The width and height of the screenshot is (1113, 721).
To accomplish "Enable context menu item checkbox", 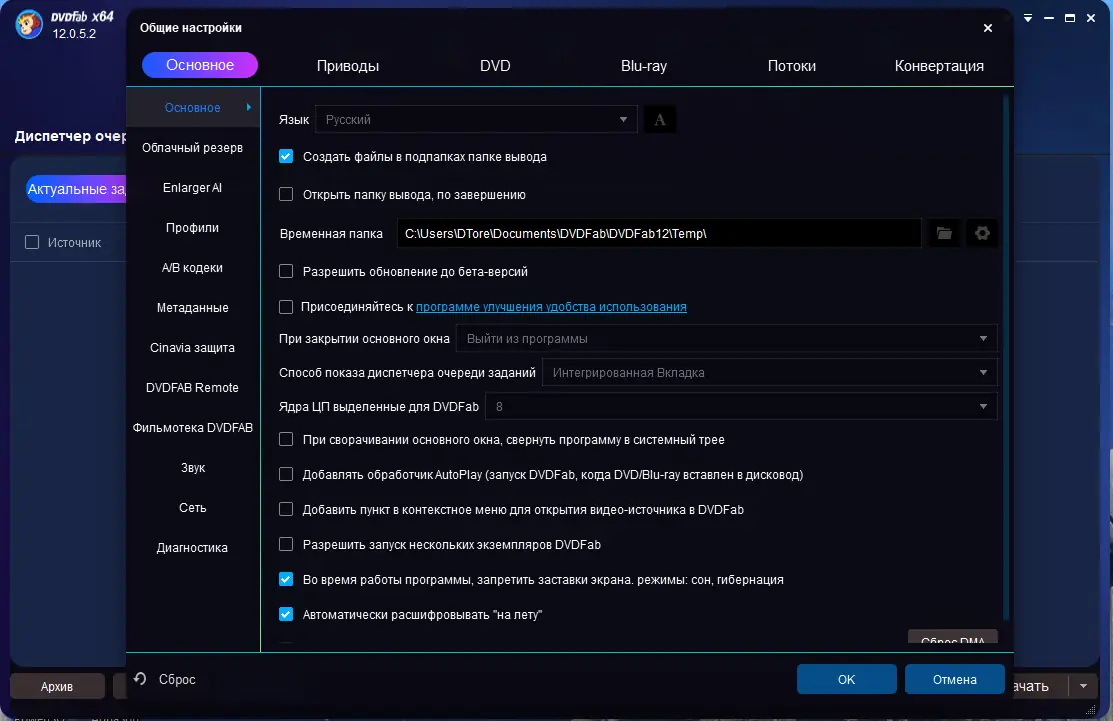I will tap(286, 509).
